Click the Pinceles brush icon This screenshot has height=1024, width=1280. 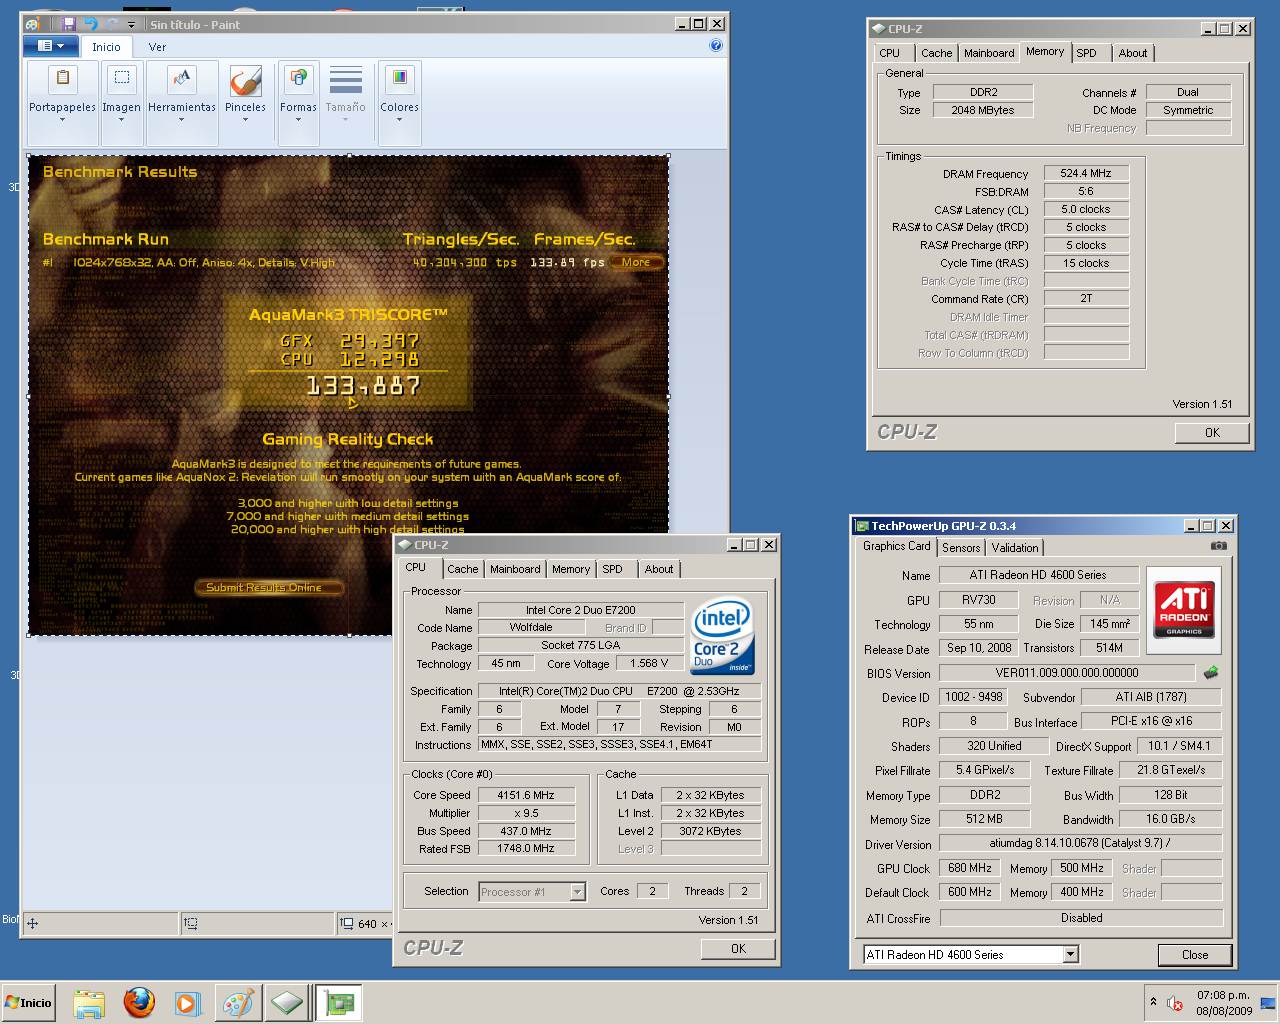(x=245, y=79)
